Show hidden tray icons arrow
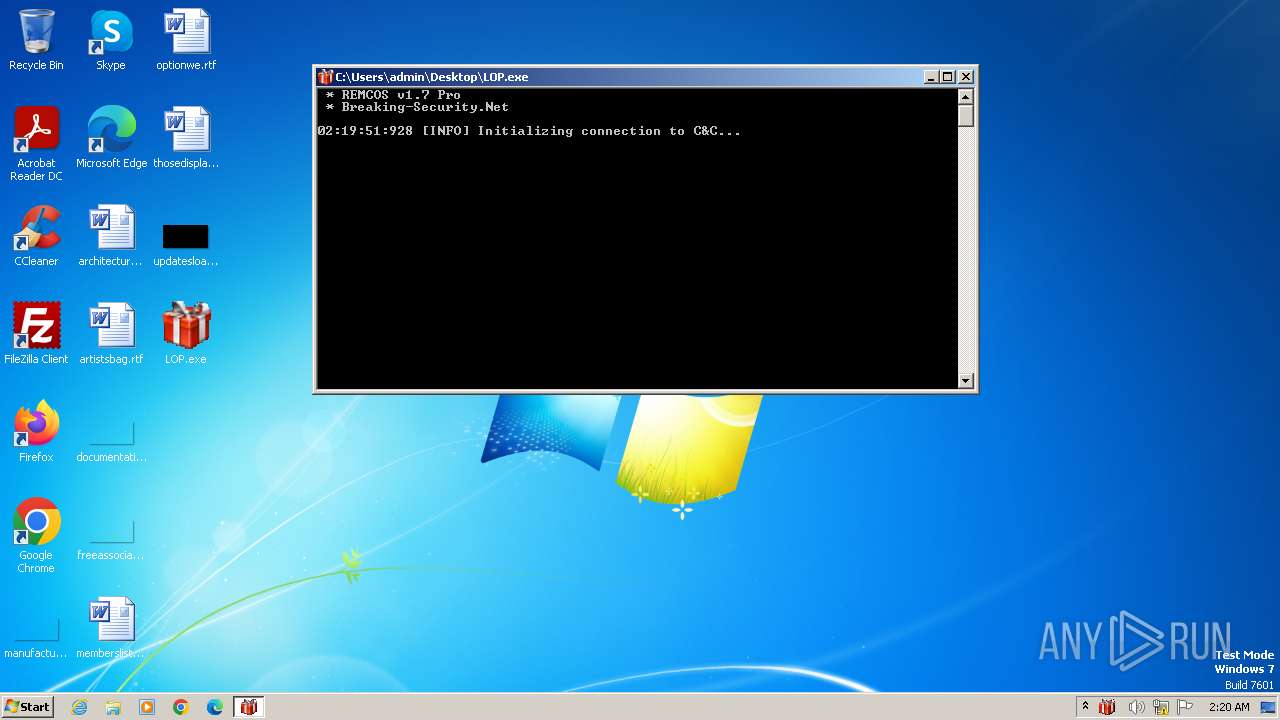1280x720 pixels. pos(1085,707)
